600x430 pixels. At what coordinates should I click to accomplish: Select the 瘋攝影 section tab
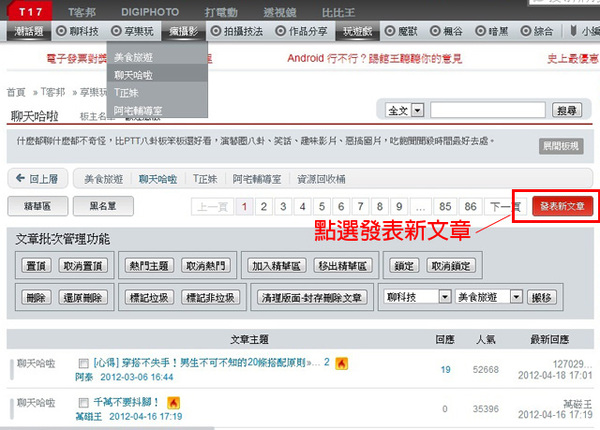coord(184,31)
